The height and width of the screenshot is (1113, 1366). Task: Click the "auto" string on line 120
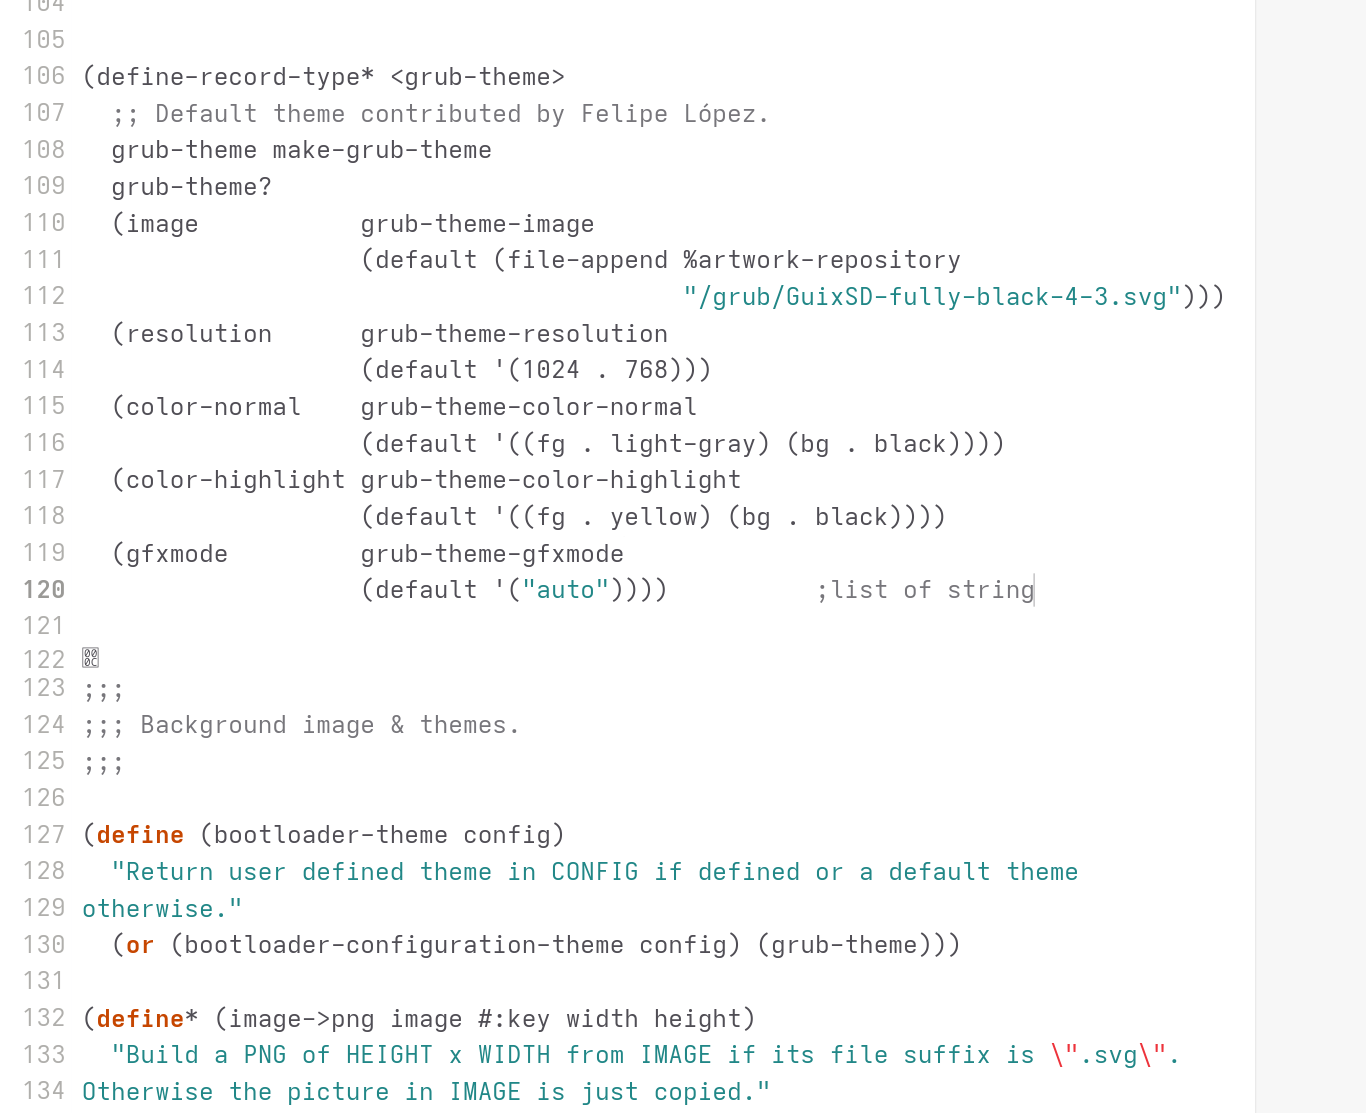tap(566, 590)
